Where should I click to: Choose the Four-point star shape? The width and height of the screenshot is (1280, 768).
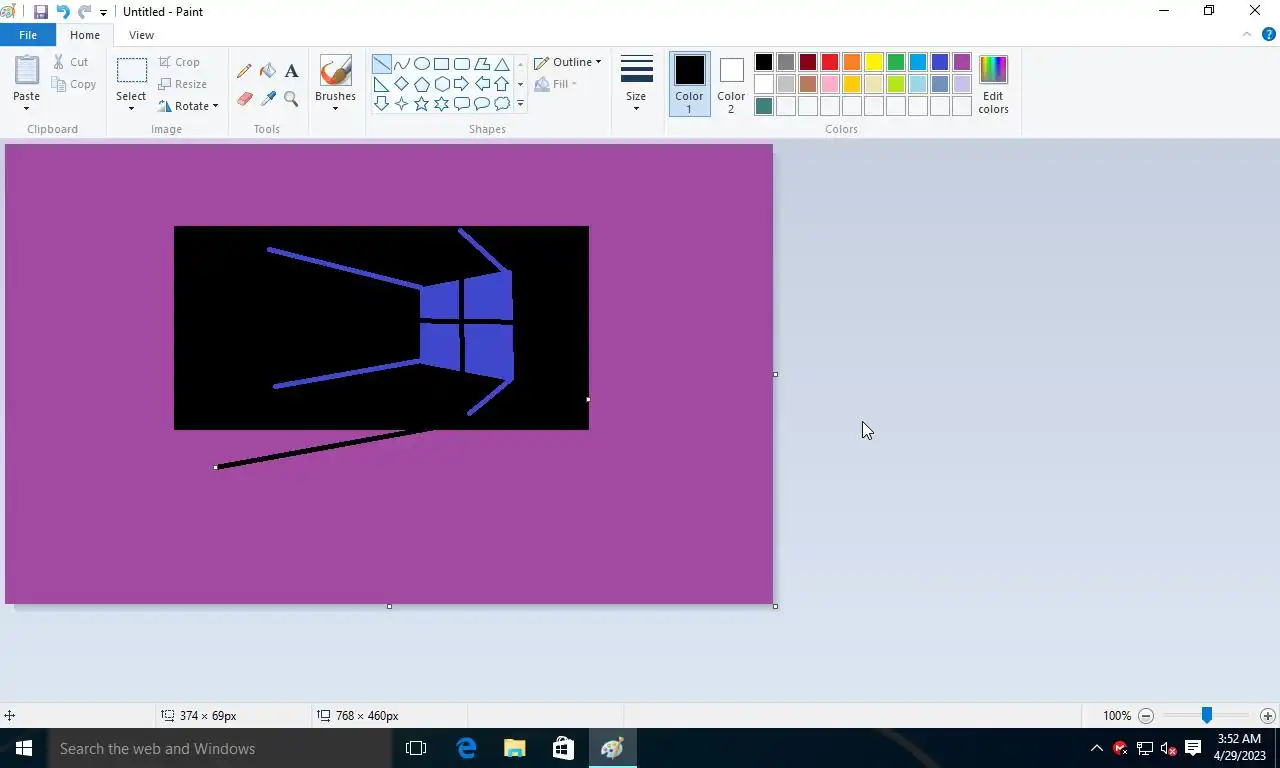pos(402,103)
